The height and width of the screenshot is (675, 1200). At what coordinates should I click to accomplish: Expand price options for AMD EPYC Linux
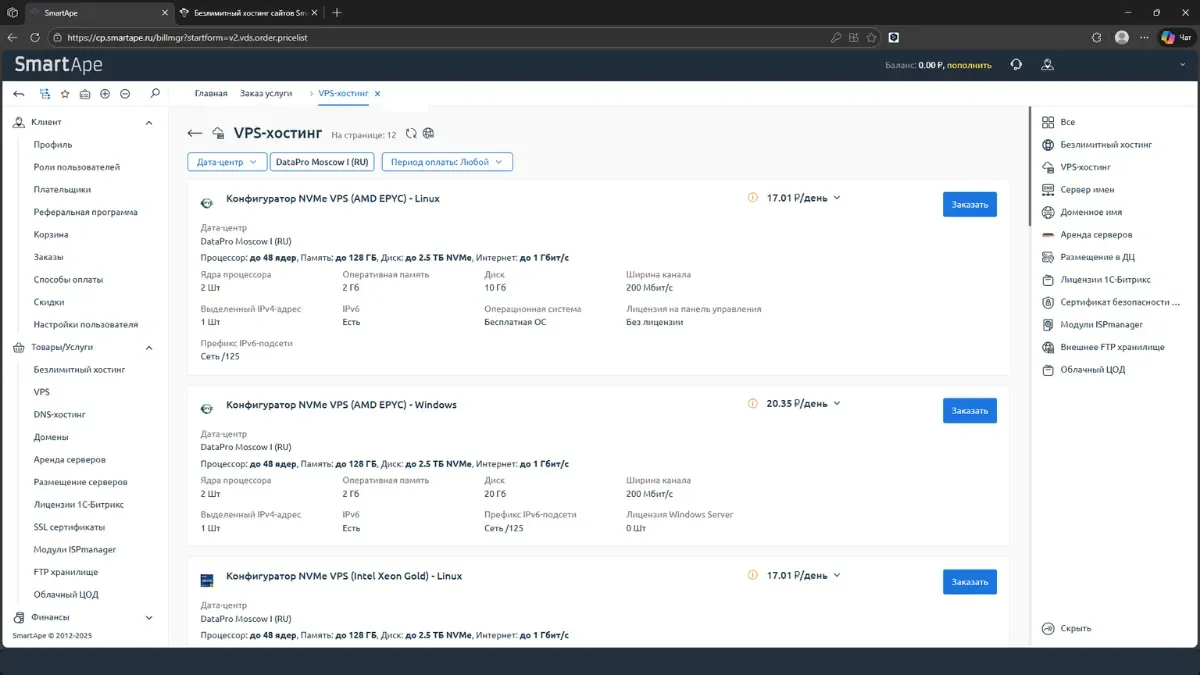(837, 197)
